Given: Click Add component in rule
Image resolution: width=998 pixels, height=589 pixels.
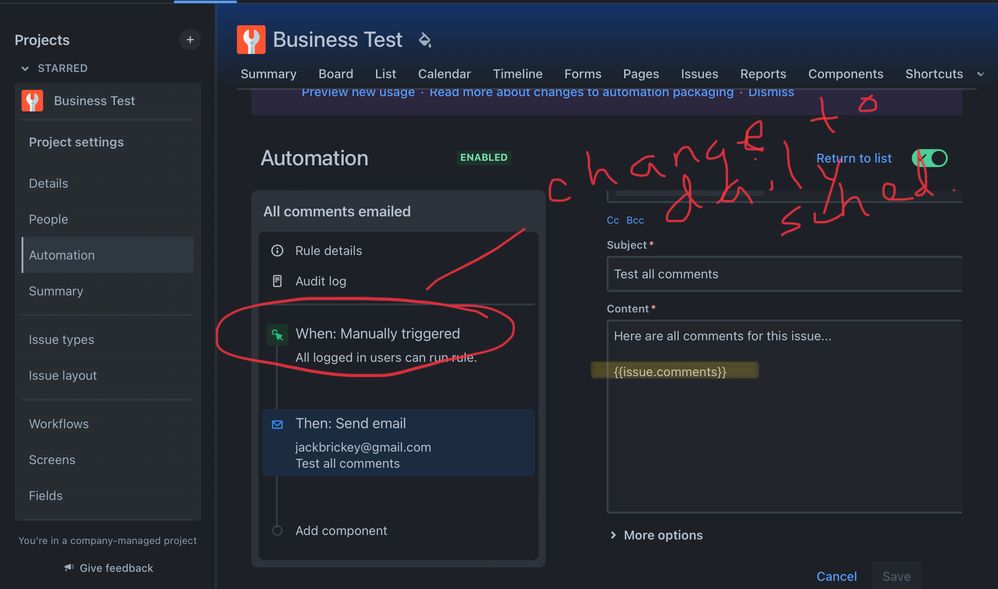Looking at the screenshot, I should [x=341, y=530].
